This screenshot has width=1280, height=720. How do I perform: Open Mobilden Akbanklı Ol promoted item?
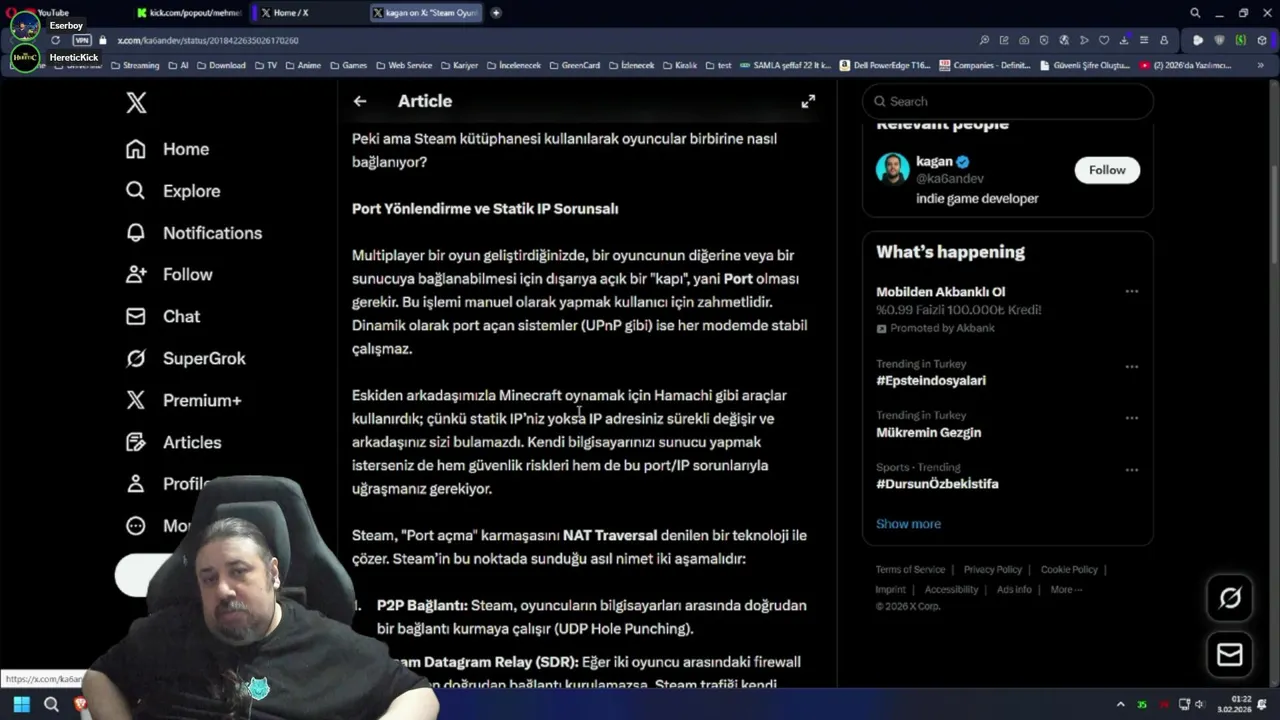click(940, 292)
